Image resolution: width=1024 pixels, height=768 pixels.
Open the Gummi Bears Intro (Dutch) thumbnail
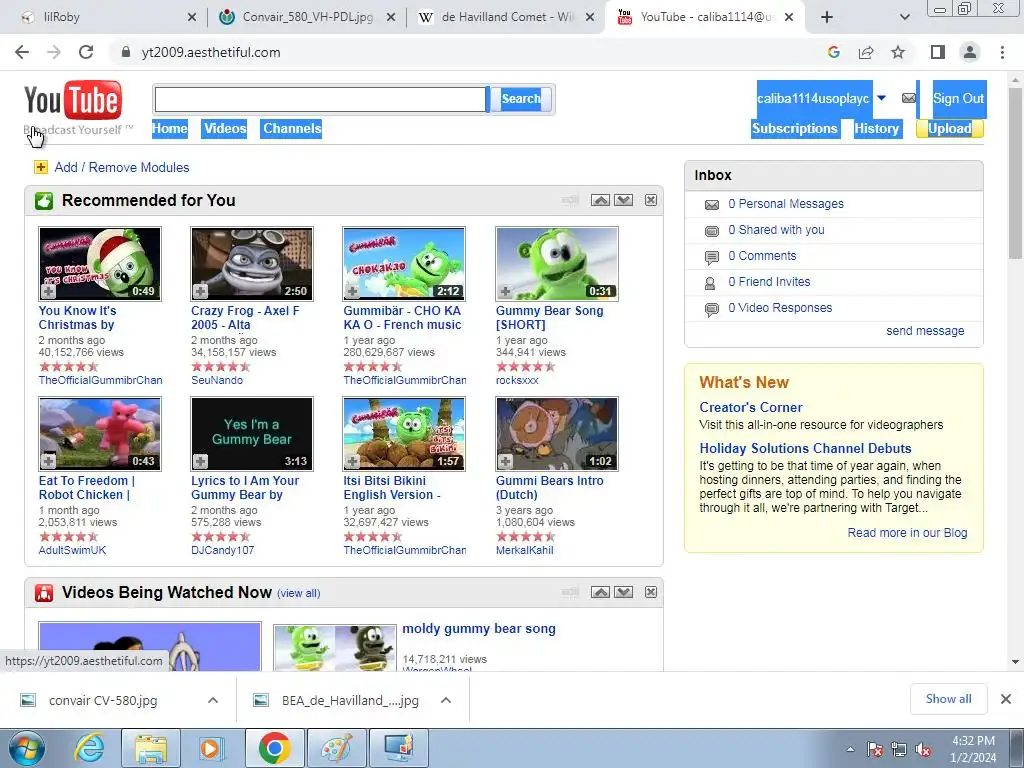556,434
